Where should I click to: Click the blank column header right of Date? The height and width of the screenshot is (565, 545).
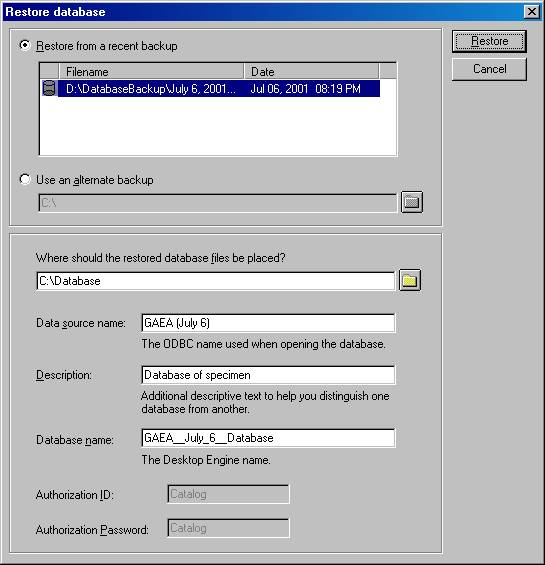388,71
